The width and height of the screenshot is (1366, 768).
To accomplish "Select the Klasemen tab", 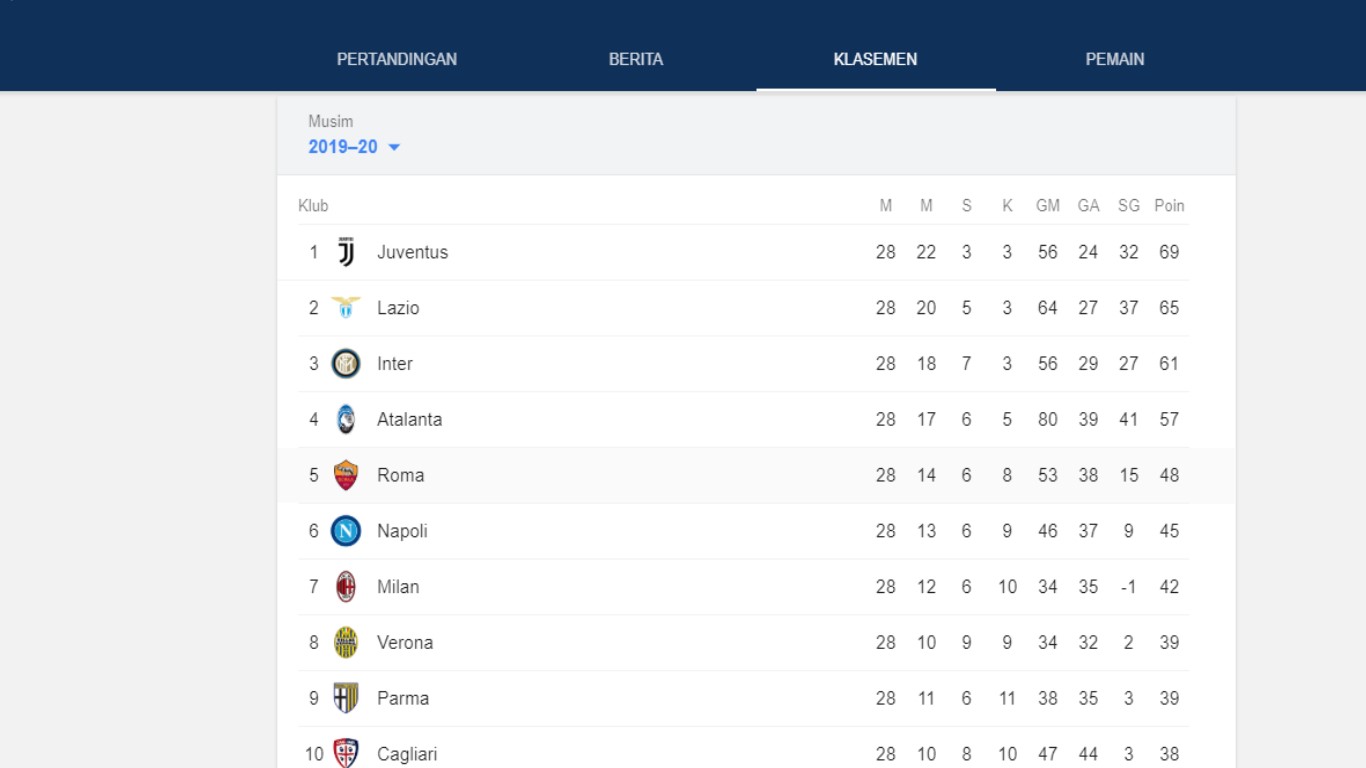I will 875,59.
